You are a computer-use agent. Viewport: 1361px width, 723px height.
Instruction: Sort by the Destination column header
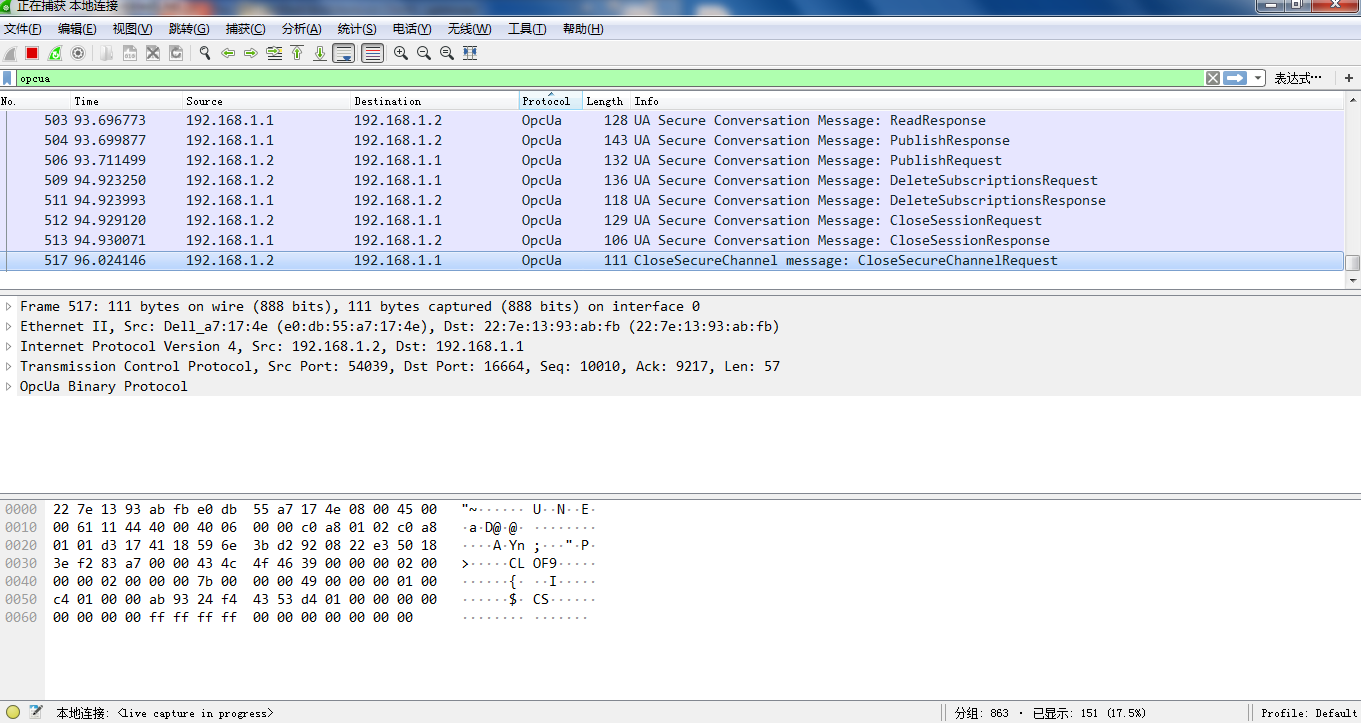pos(435,101)
